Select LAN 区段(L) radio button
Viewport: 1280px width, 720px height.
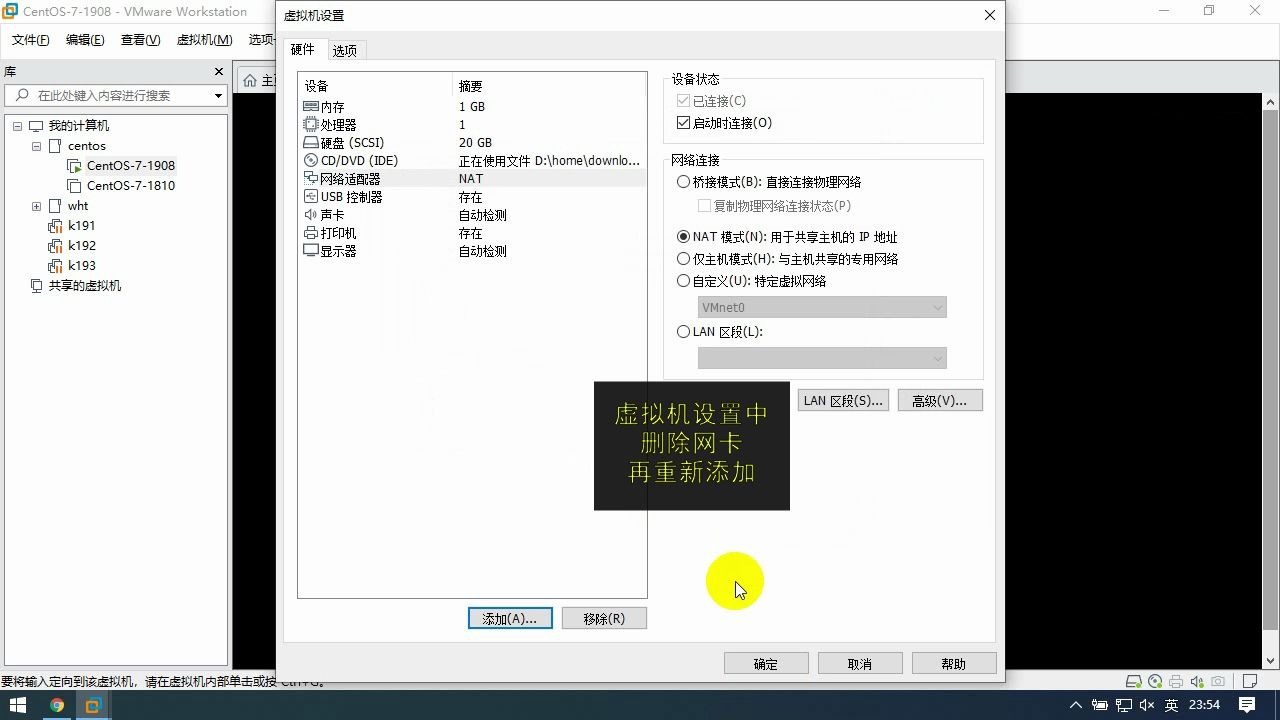(x=684, y=332)
